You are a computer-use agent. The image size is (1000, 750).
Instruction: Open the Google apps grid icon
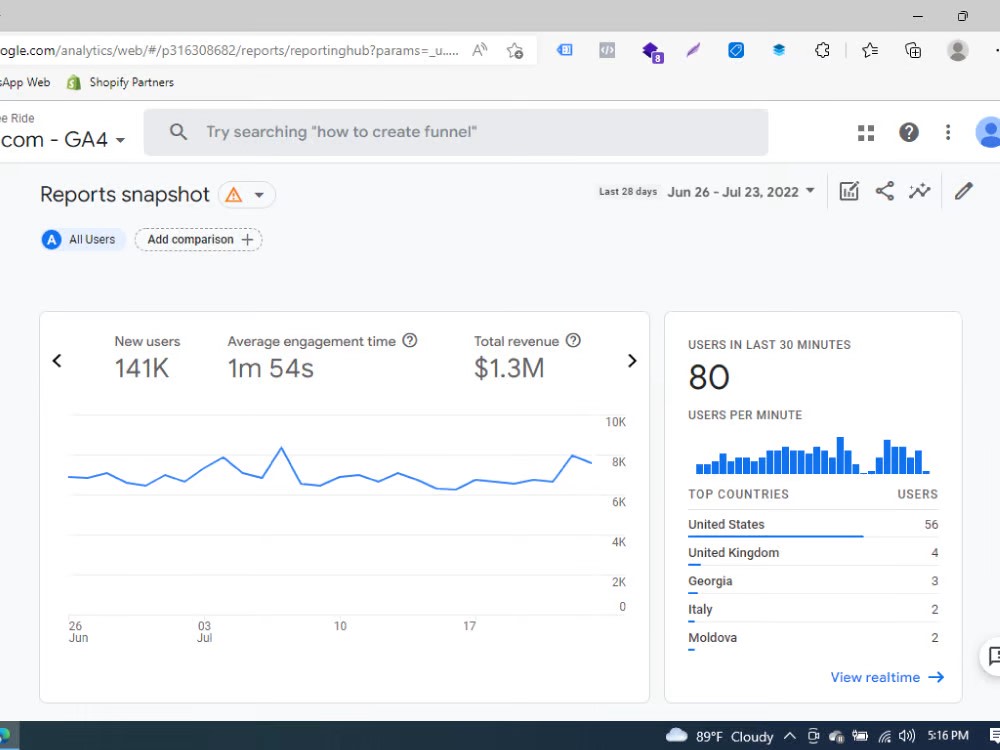click(865, 133)
